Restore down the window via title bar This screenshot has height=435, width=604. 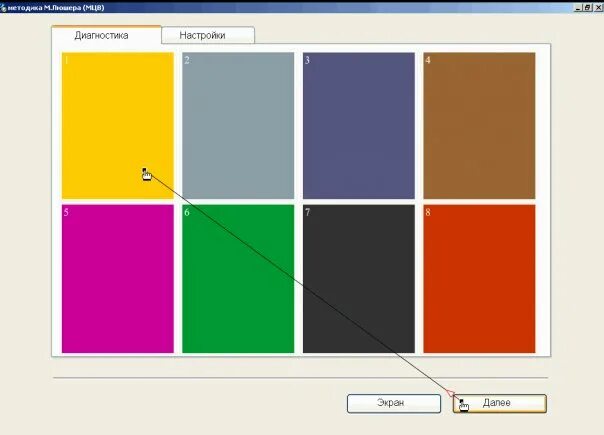click(x=588, y=7)
